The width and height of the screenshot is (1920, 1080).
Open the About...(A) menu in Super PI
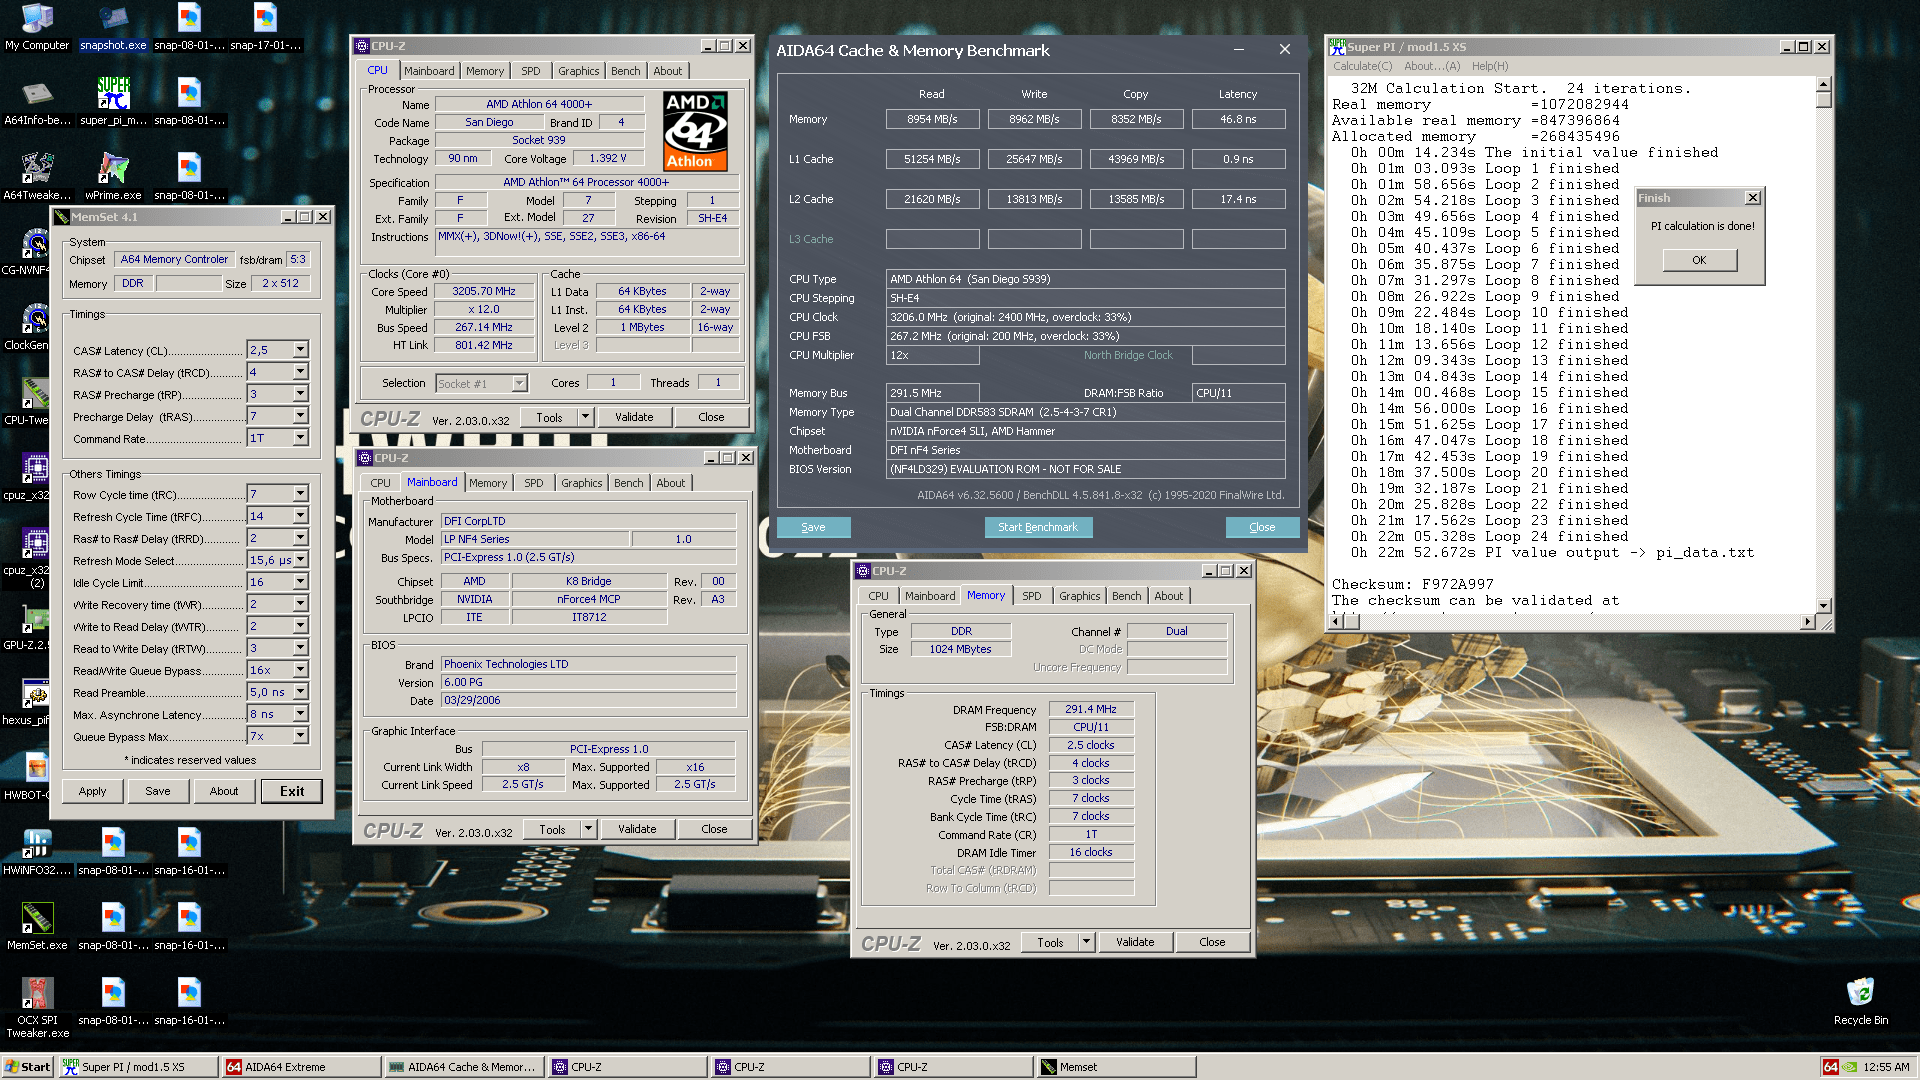coord(1432,66)
